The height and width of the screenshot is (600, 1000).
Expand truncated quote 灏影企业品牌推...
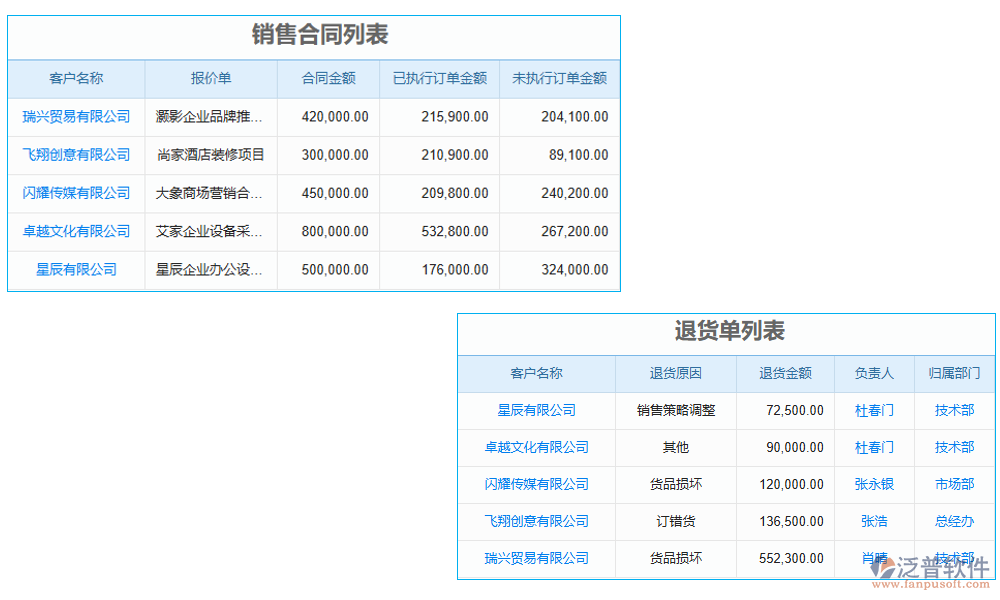210,116
